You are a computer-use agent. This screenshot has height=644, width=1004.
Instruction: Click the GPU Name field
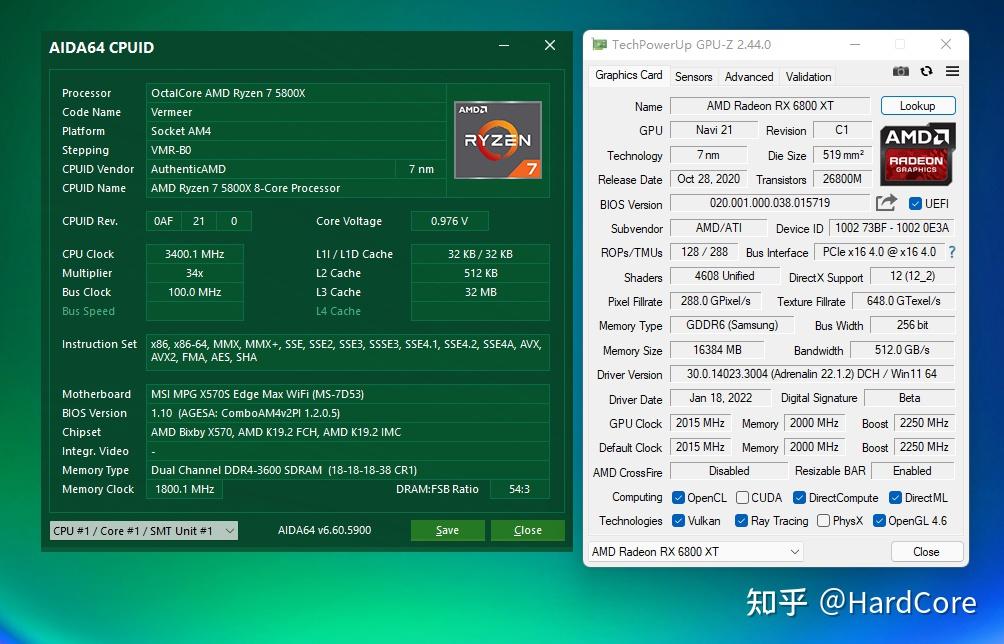pos(770,106)
